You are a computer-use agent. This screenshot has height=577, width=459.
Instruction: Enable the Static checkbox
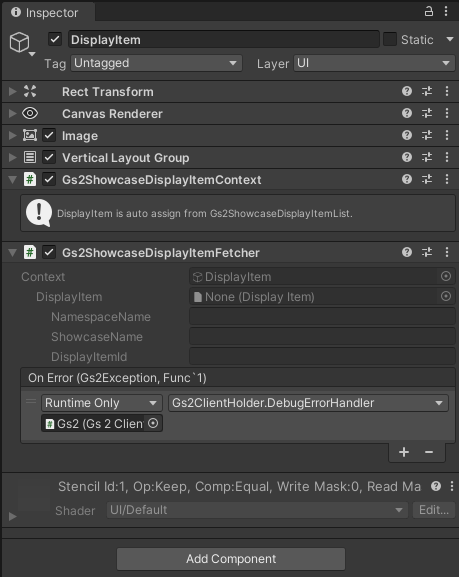(x=390, y=39)
